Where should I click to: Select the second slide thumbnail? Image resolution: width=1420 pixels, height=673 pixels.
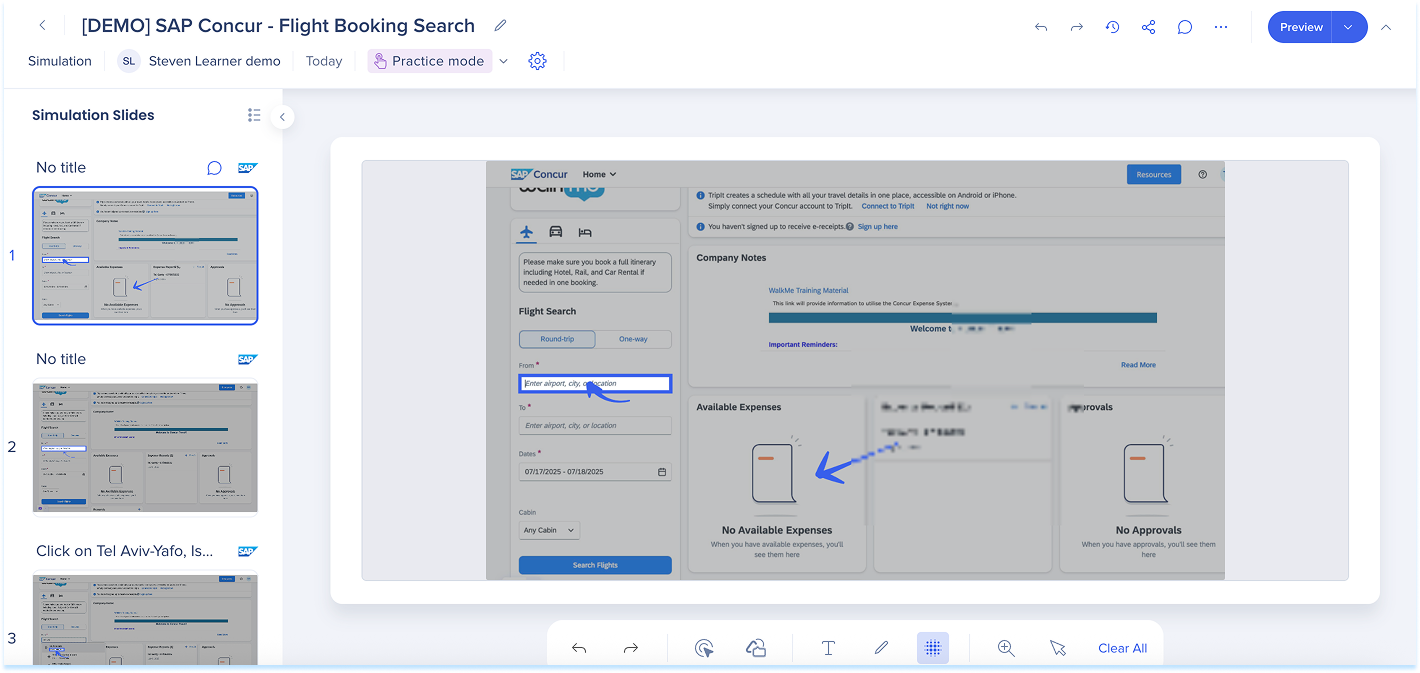pyautogui.click(x=145, y=447)
